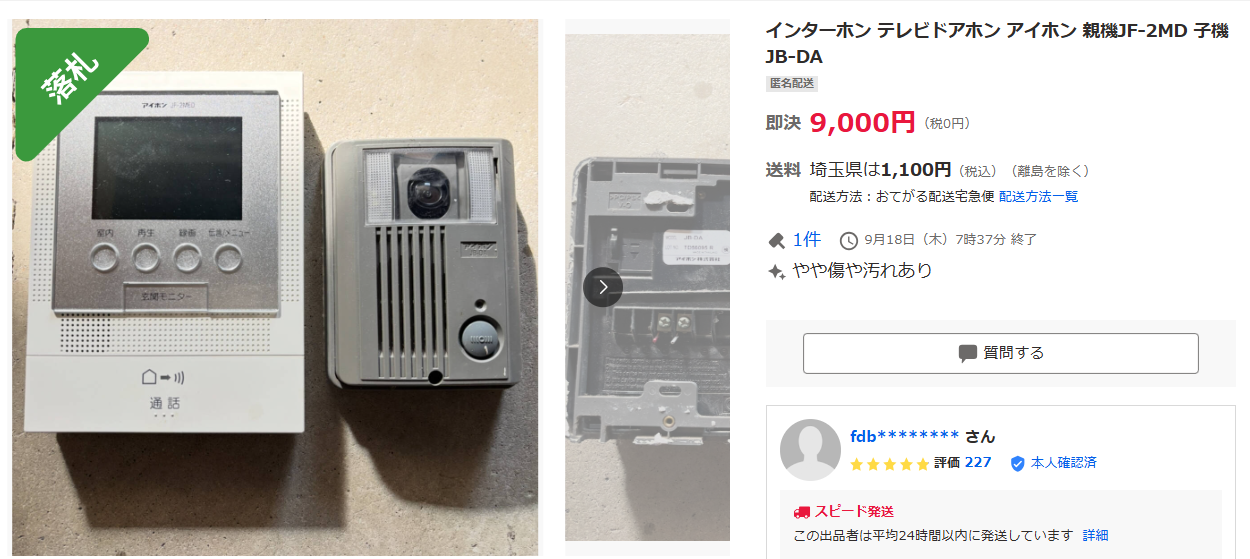The image size is (1250, 559).
Task: Click the seller avatar icon
Action: (810, 449)
